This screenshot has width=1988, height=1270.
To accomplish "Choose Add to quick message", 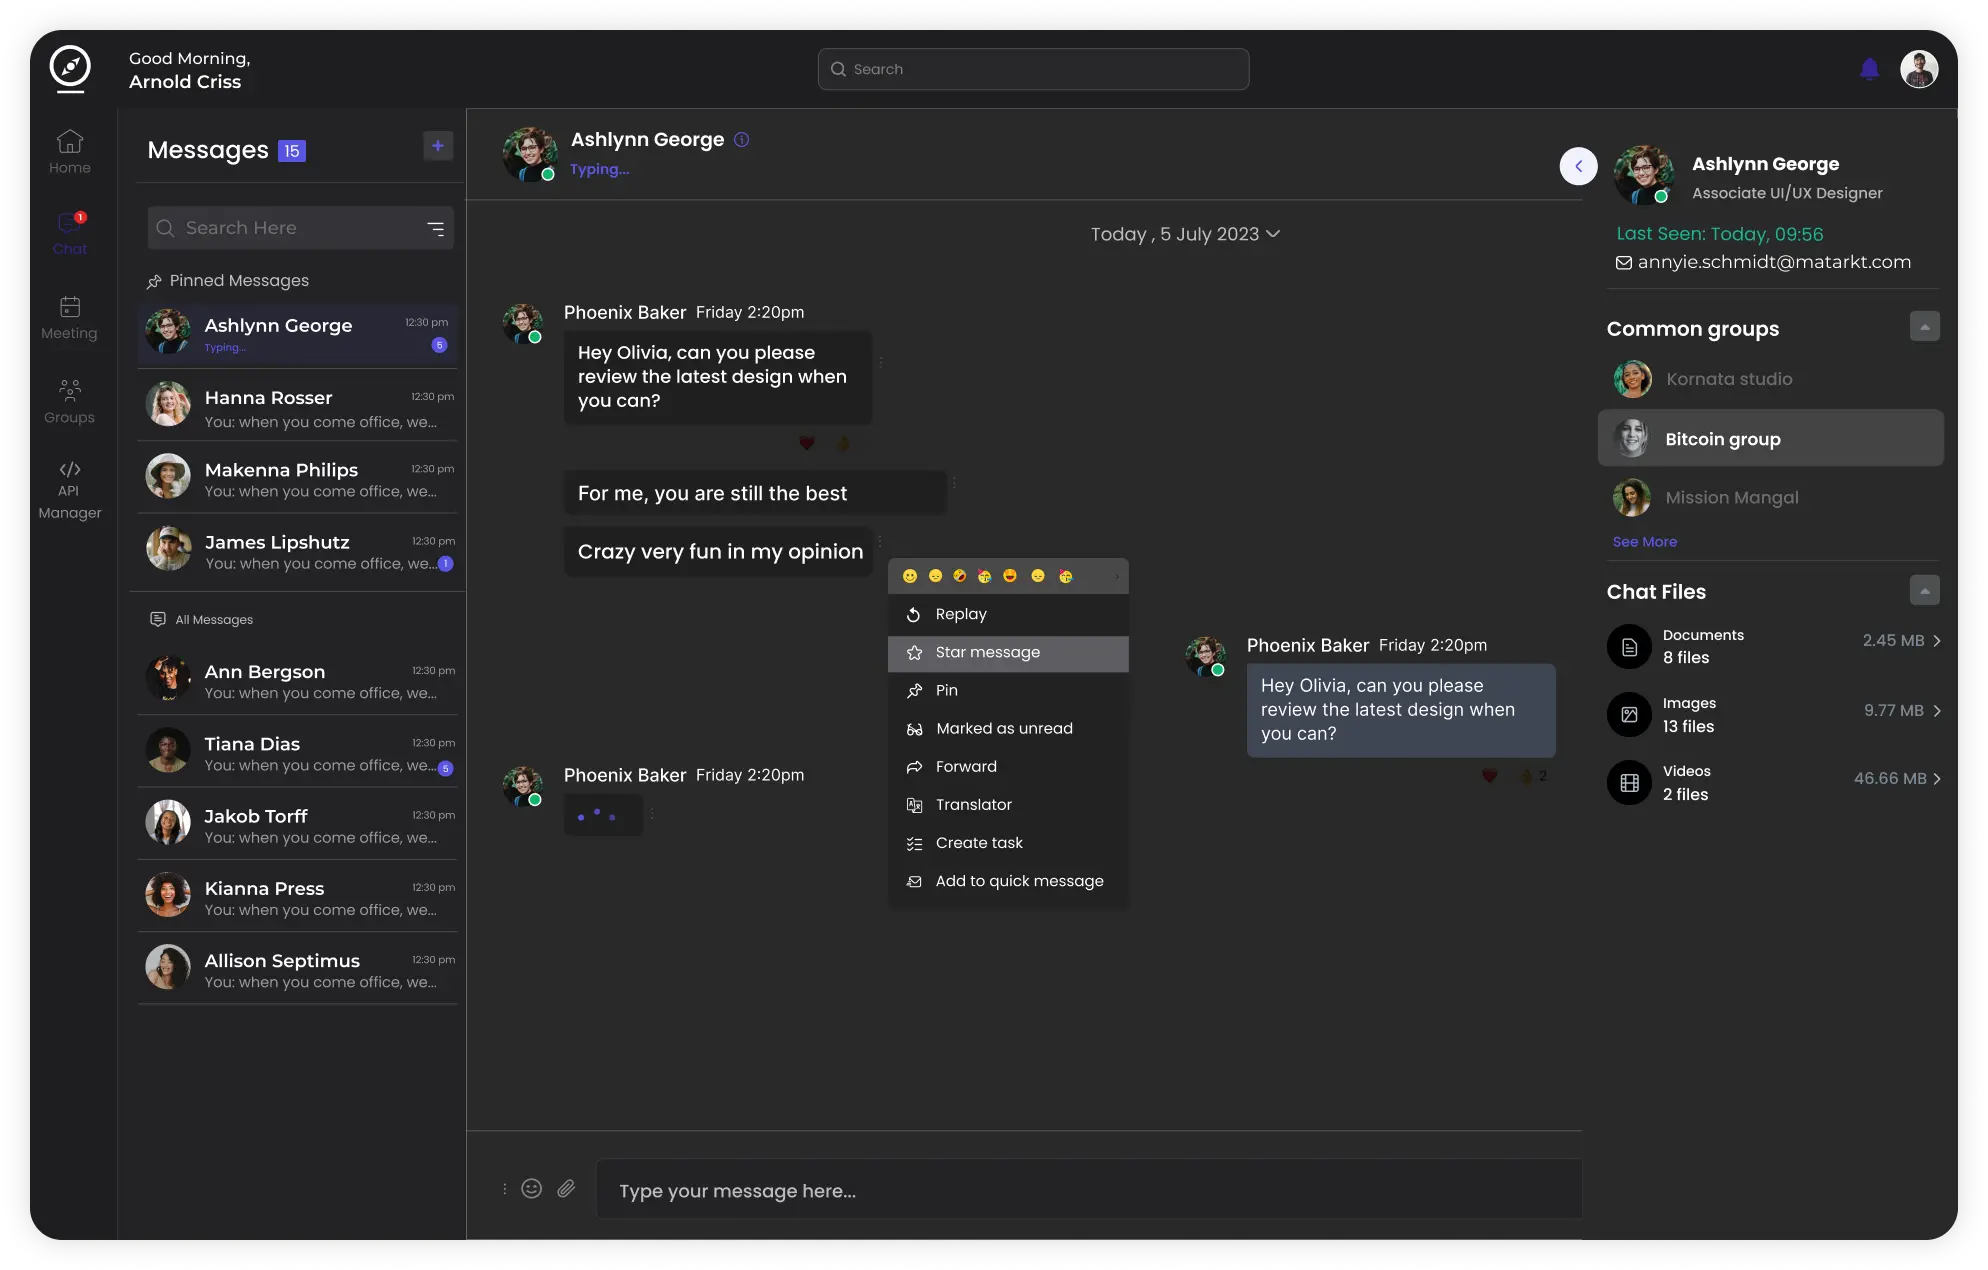I will [1008, 881].
